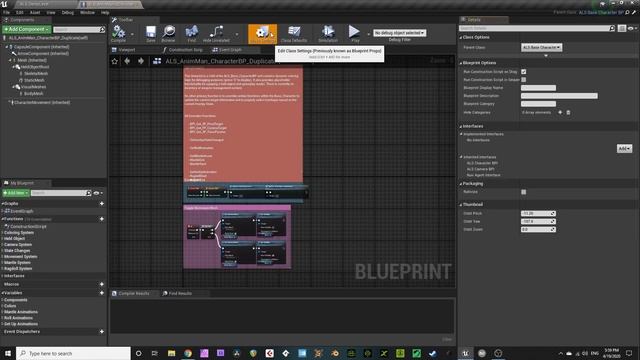Screen dimensions: 640x360
Task: Click Task View icon on taskbar
Action: [x=155, y=353]
